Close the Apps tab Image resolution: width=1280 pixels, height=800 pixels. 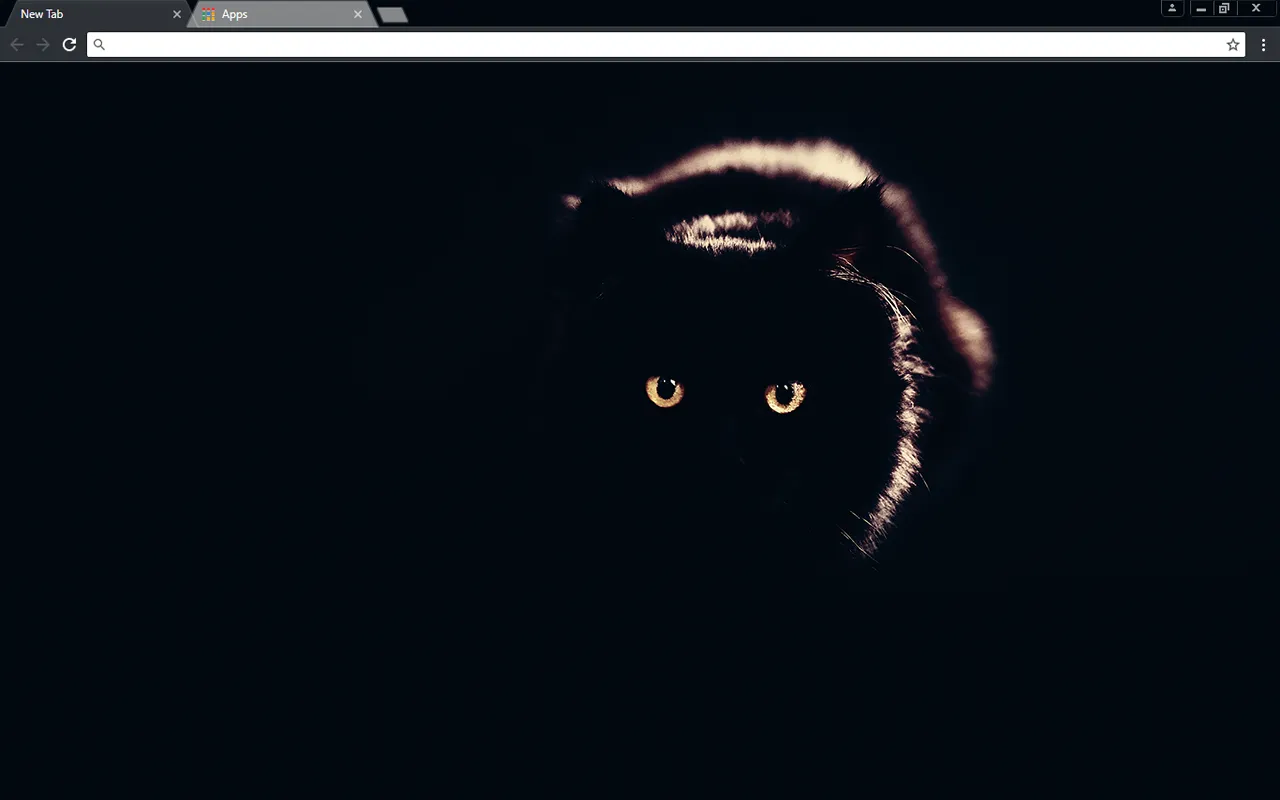coord(358,15)
